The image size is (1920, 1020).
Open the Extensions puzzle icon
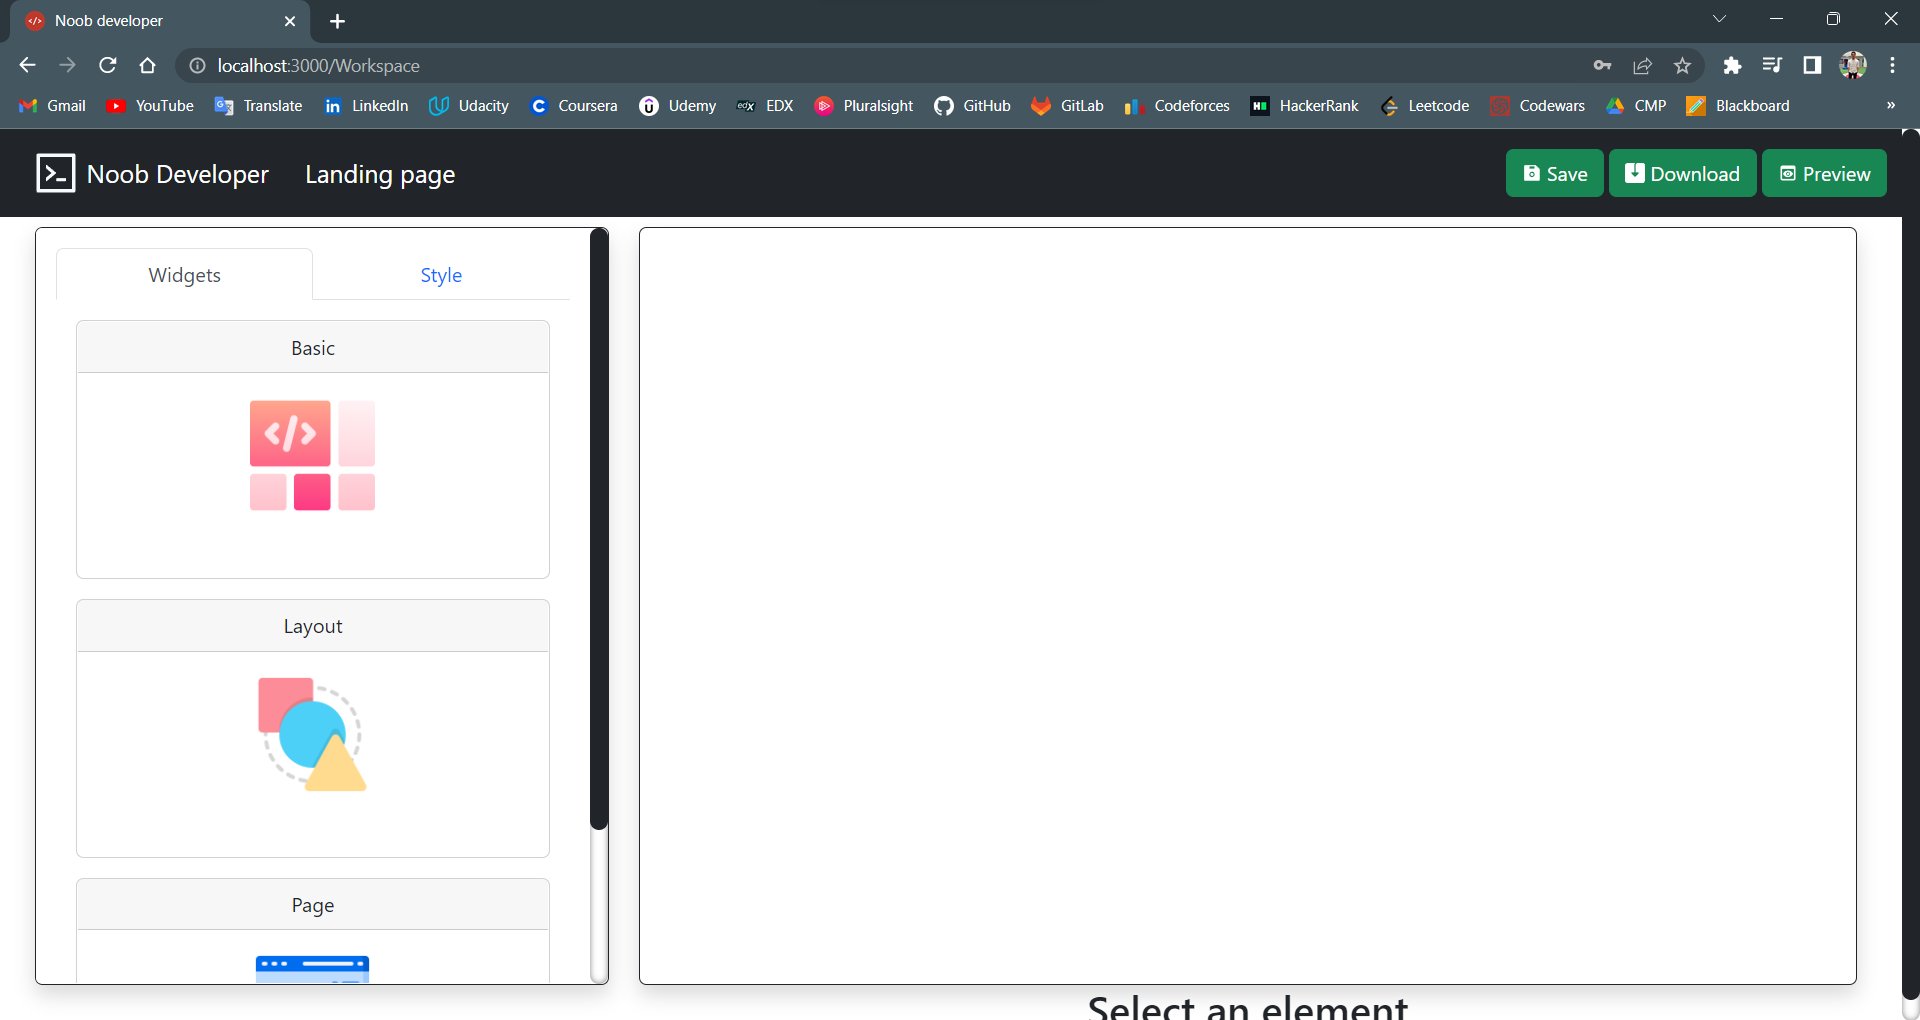pos(1732,65)
